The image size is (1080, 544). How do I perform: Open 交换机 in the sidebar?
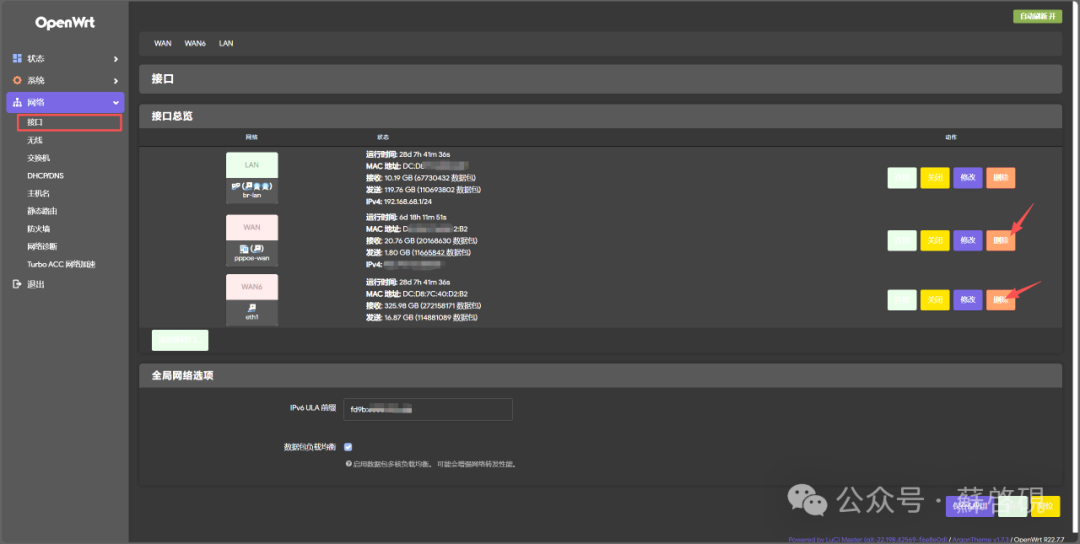[x=39, y=158]
